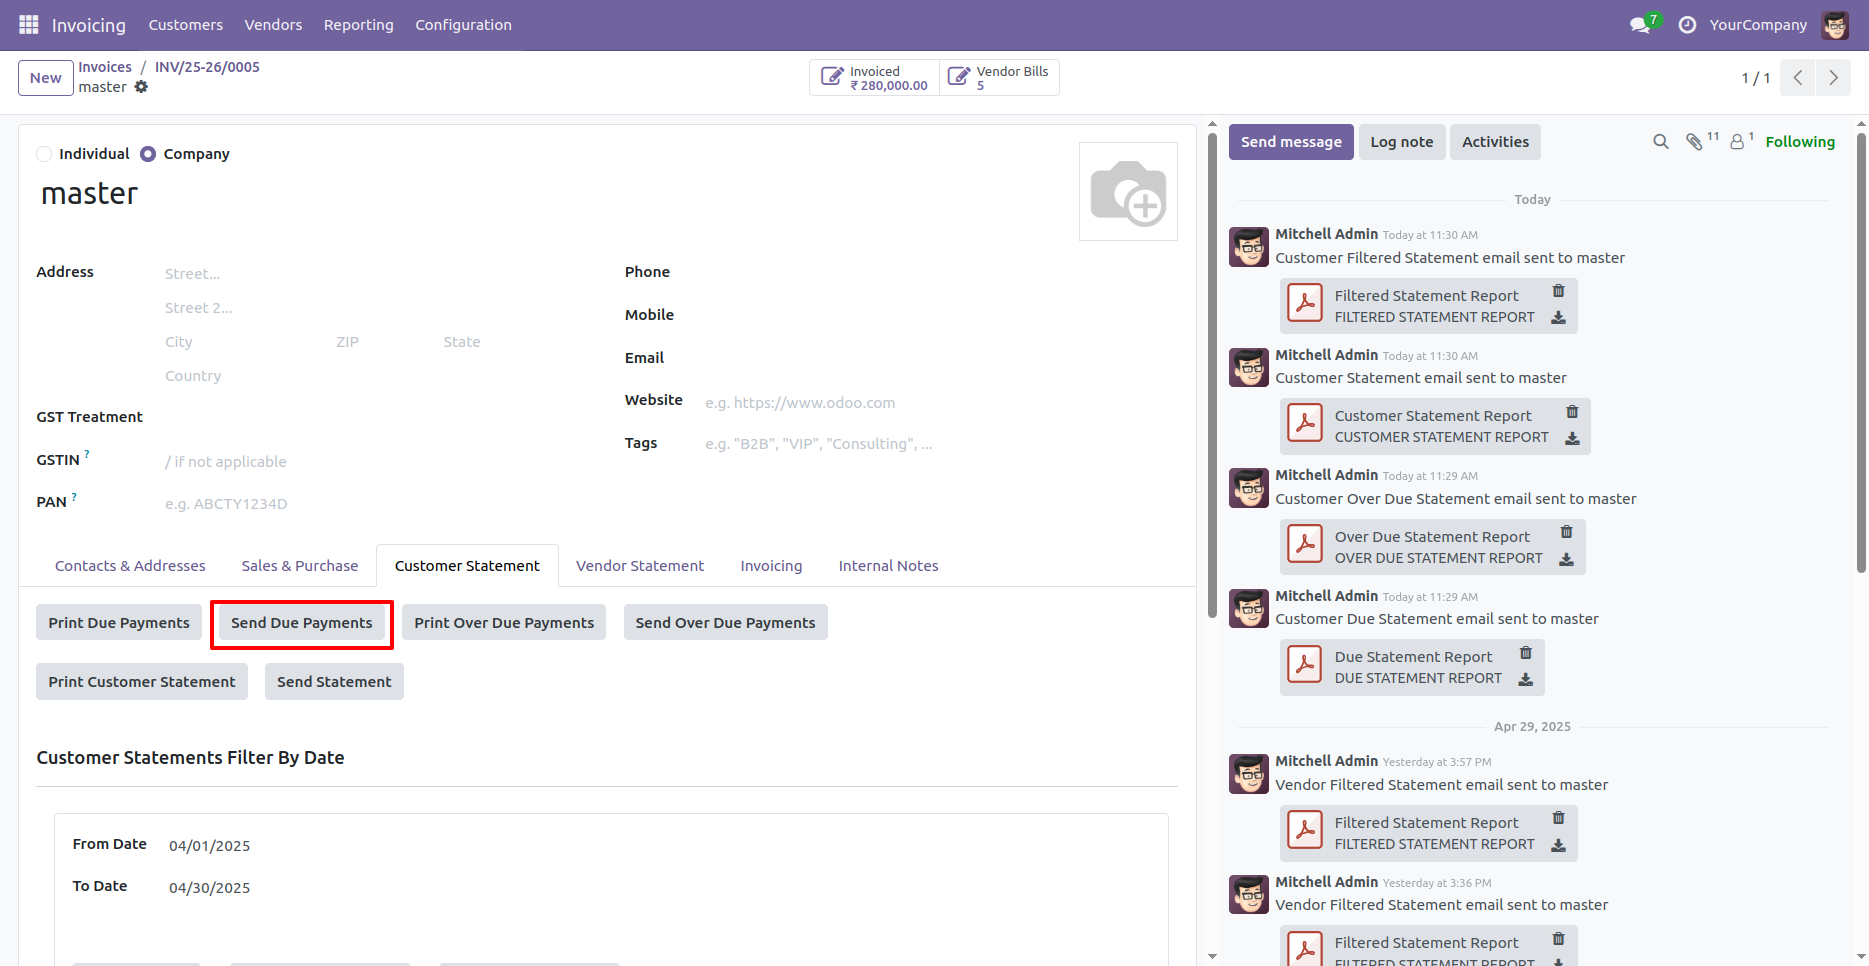View the 11 chatter attachments
This screenshot has height=966, width=1869.
pyautogui.click(x=1697, y=142)
